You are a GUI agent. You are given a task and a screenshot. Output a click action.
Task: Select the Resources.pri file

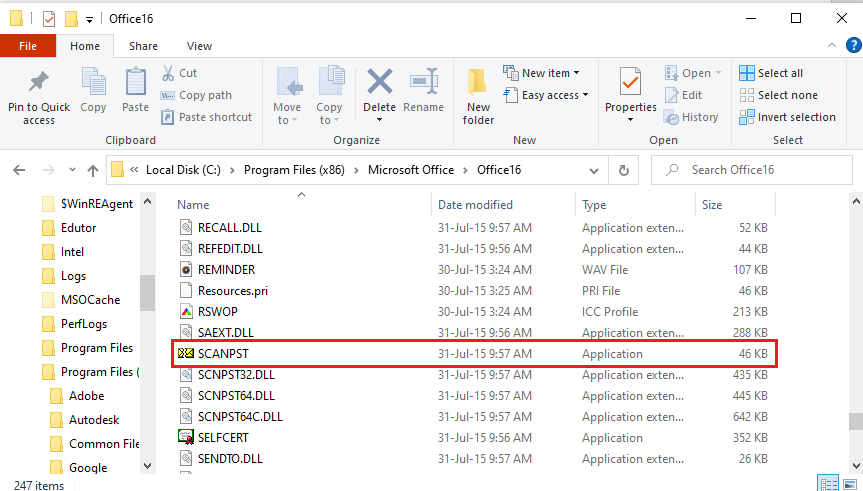click(474, 291)
